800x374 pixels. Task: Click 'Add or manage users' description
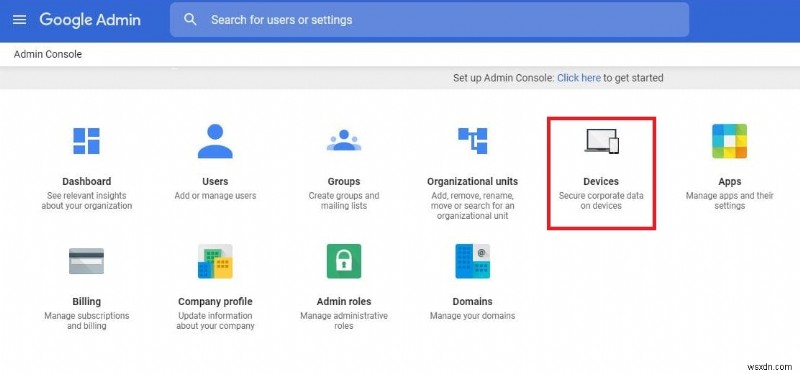[215, 195]
